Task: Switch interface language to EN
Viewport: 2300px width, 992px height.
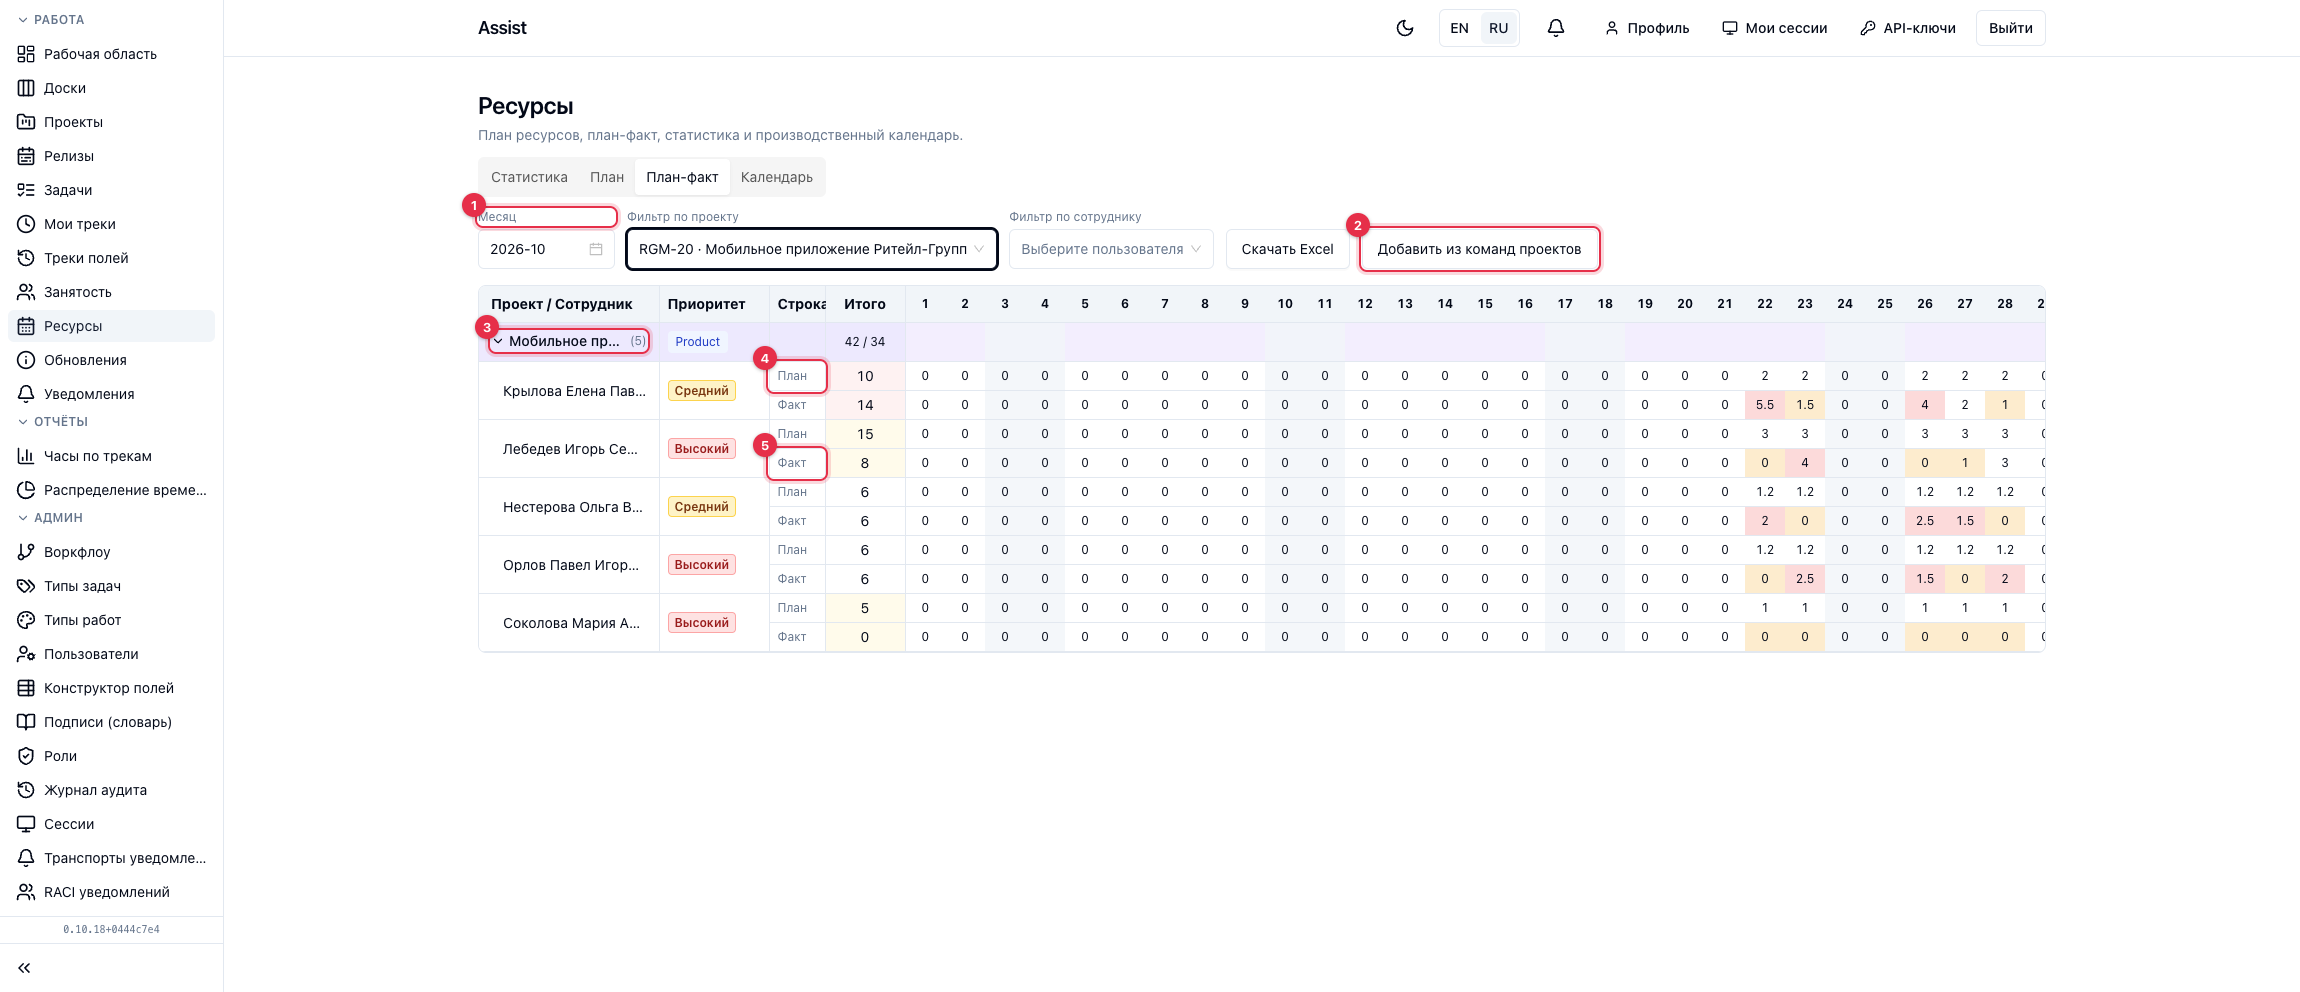Action: (x=1459, y=28)
